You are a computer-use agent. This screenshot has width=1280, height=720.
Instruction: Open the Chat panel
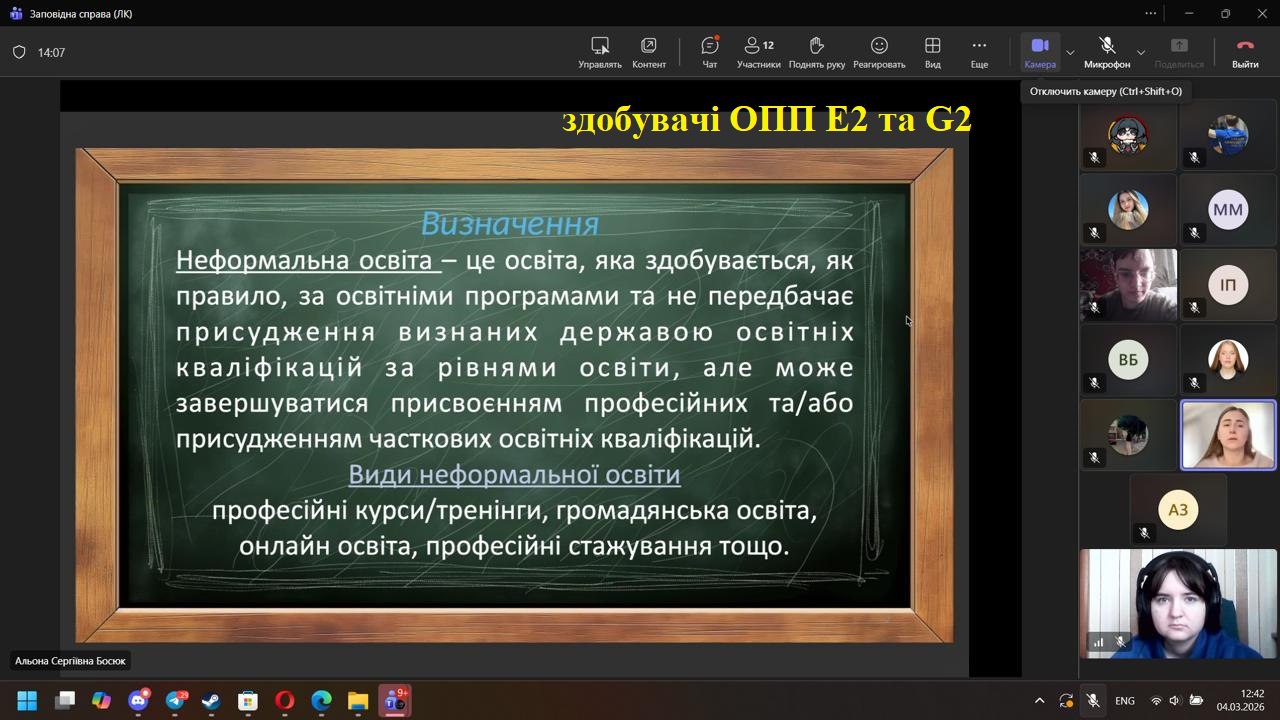709,52
